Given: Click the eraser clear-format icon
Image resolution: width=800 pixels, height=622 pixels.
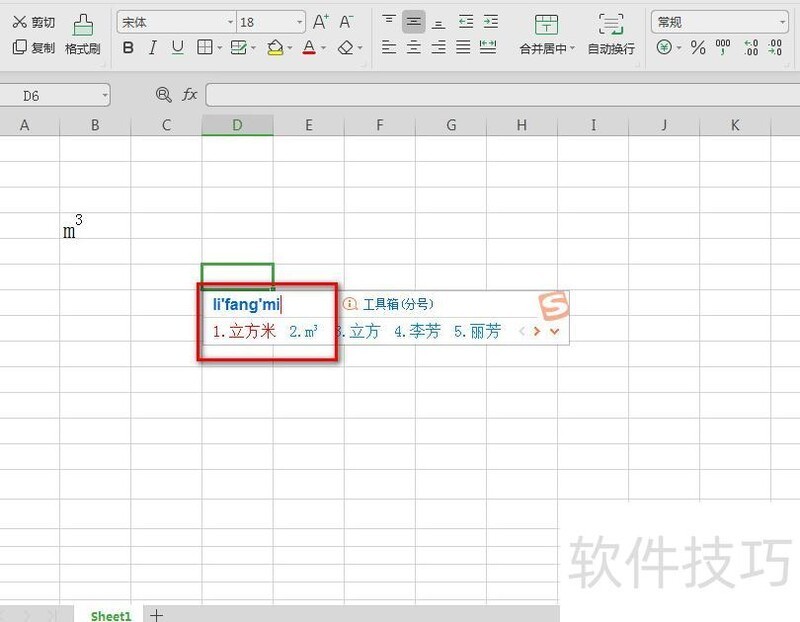Looking at the screenshot, I should coord(345,48).
